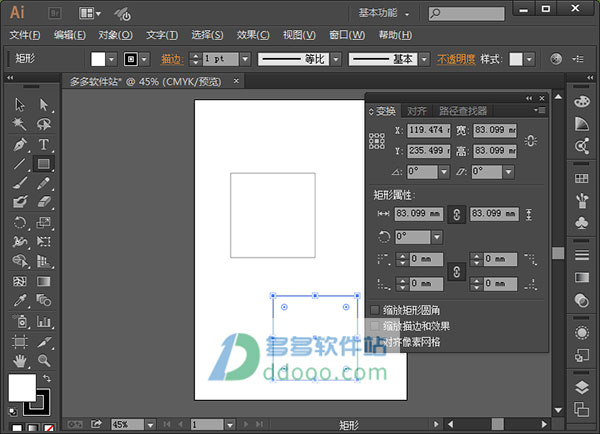Image resolution: width=600 pixels, height=434 pixels.
Task: Open 基本 brush definition dropdown
Action: coord(424,59)
